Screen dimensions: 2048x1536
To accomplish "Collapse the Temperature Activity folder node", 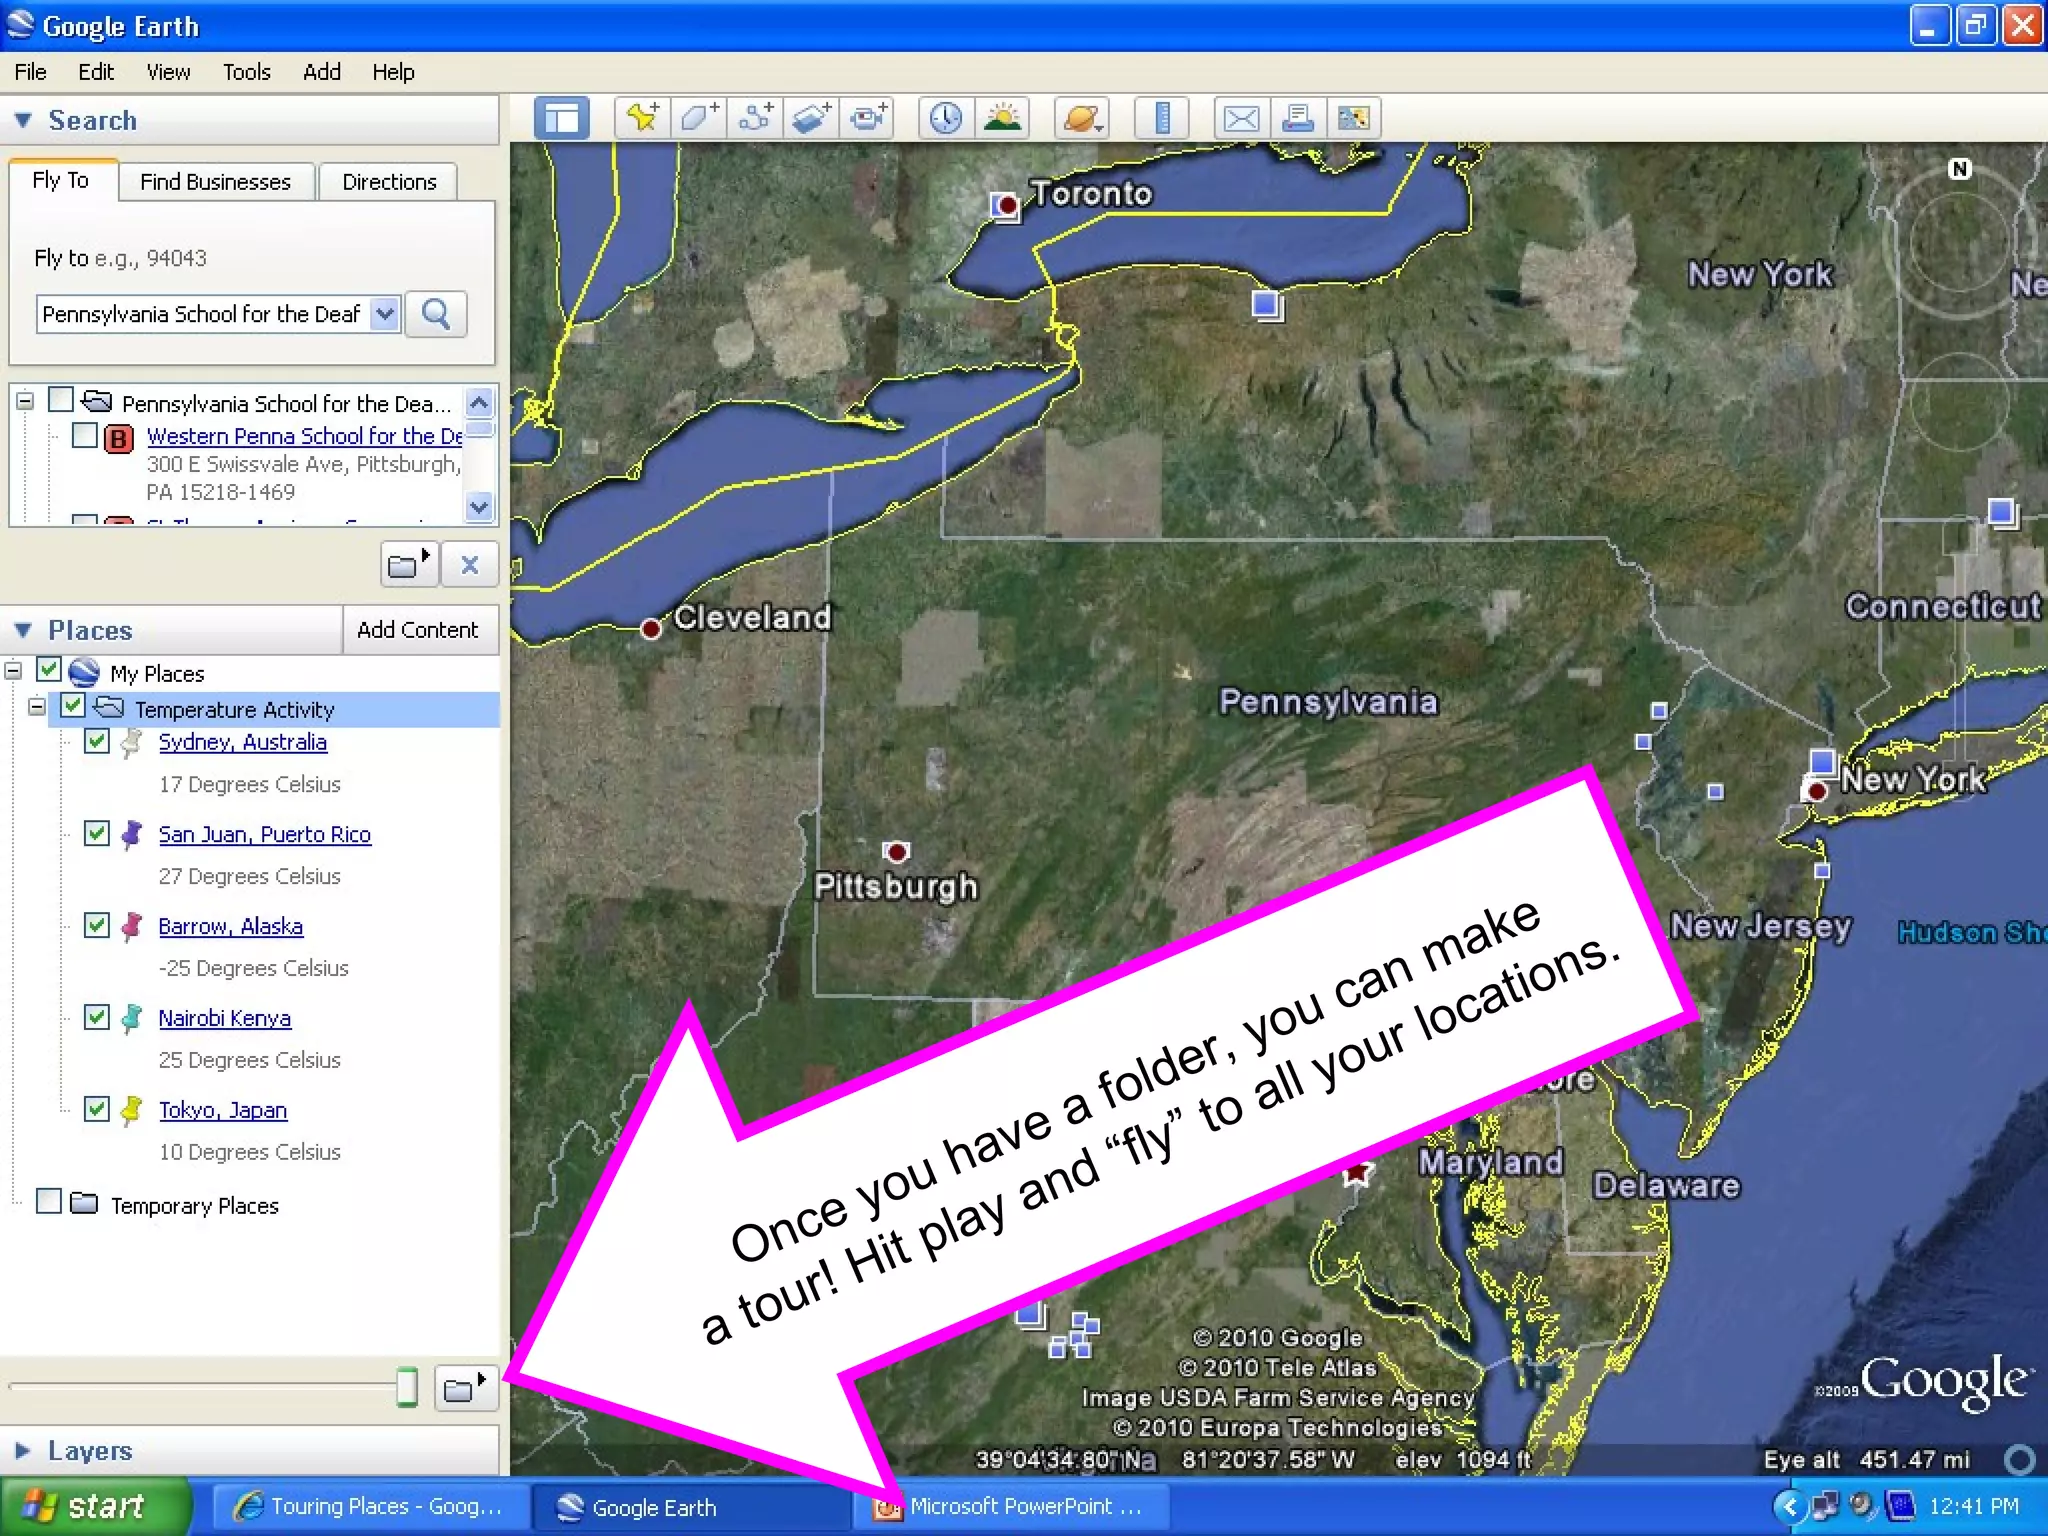I will [x=37, y=707].
